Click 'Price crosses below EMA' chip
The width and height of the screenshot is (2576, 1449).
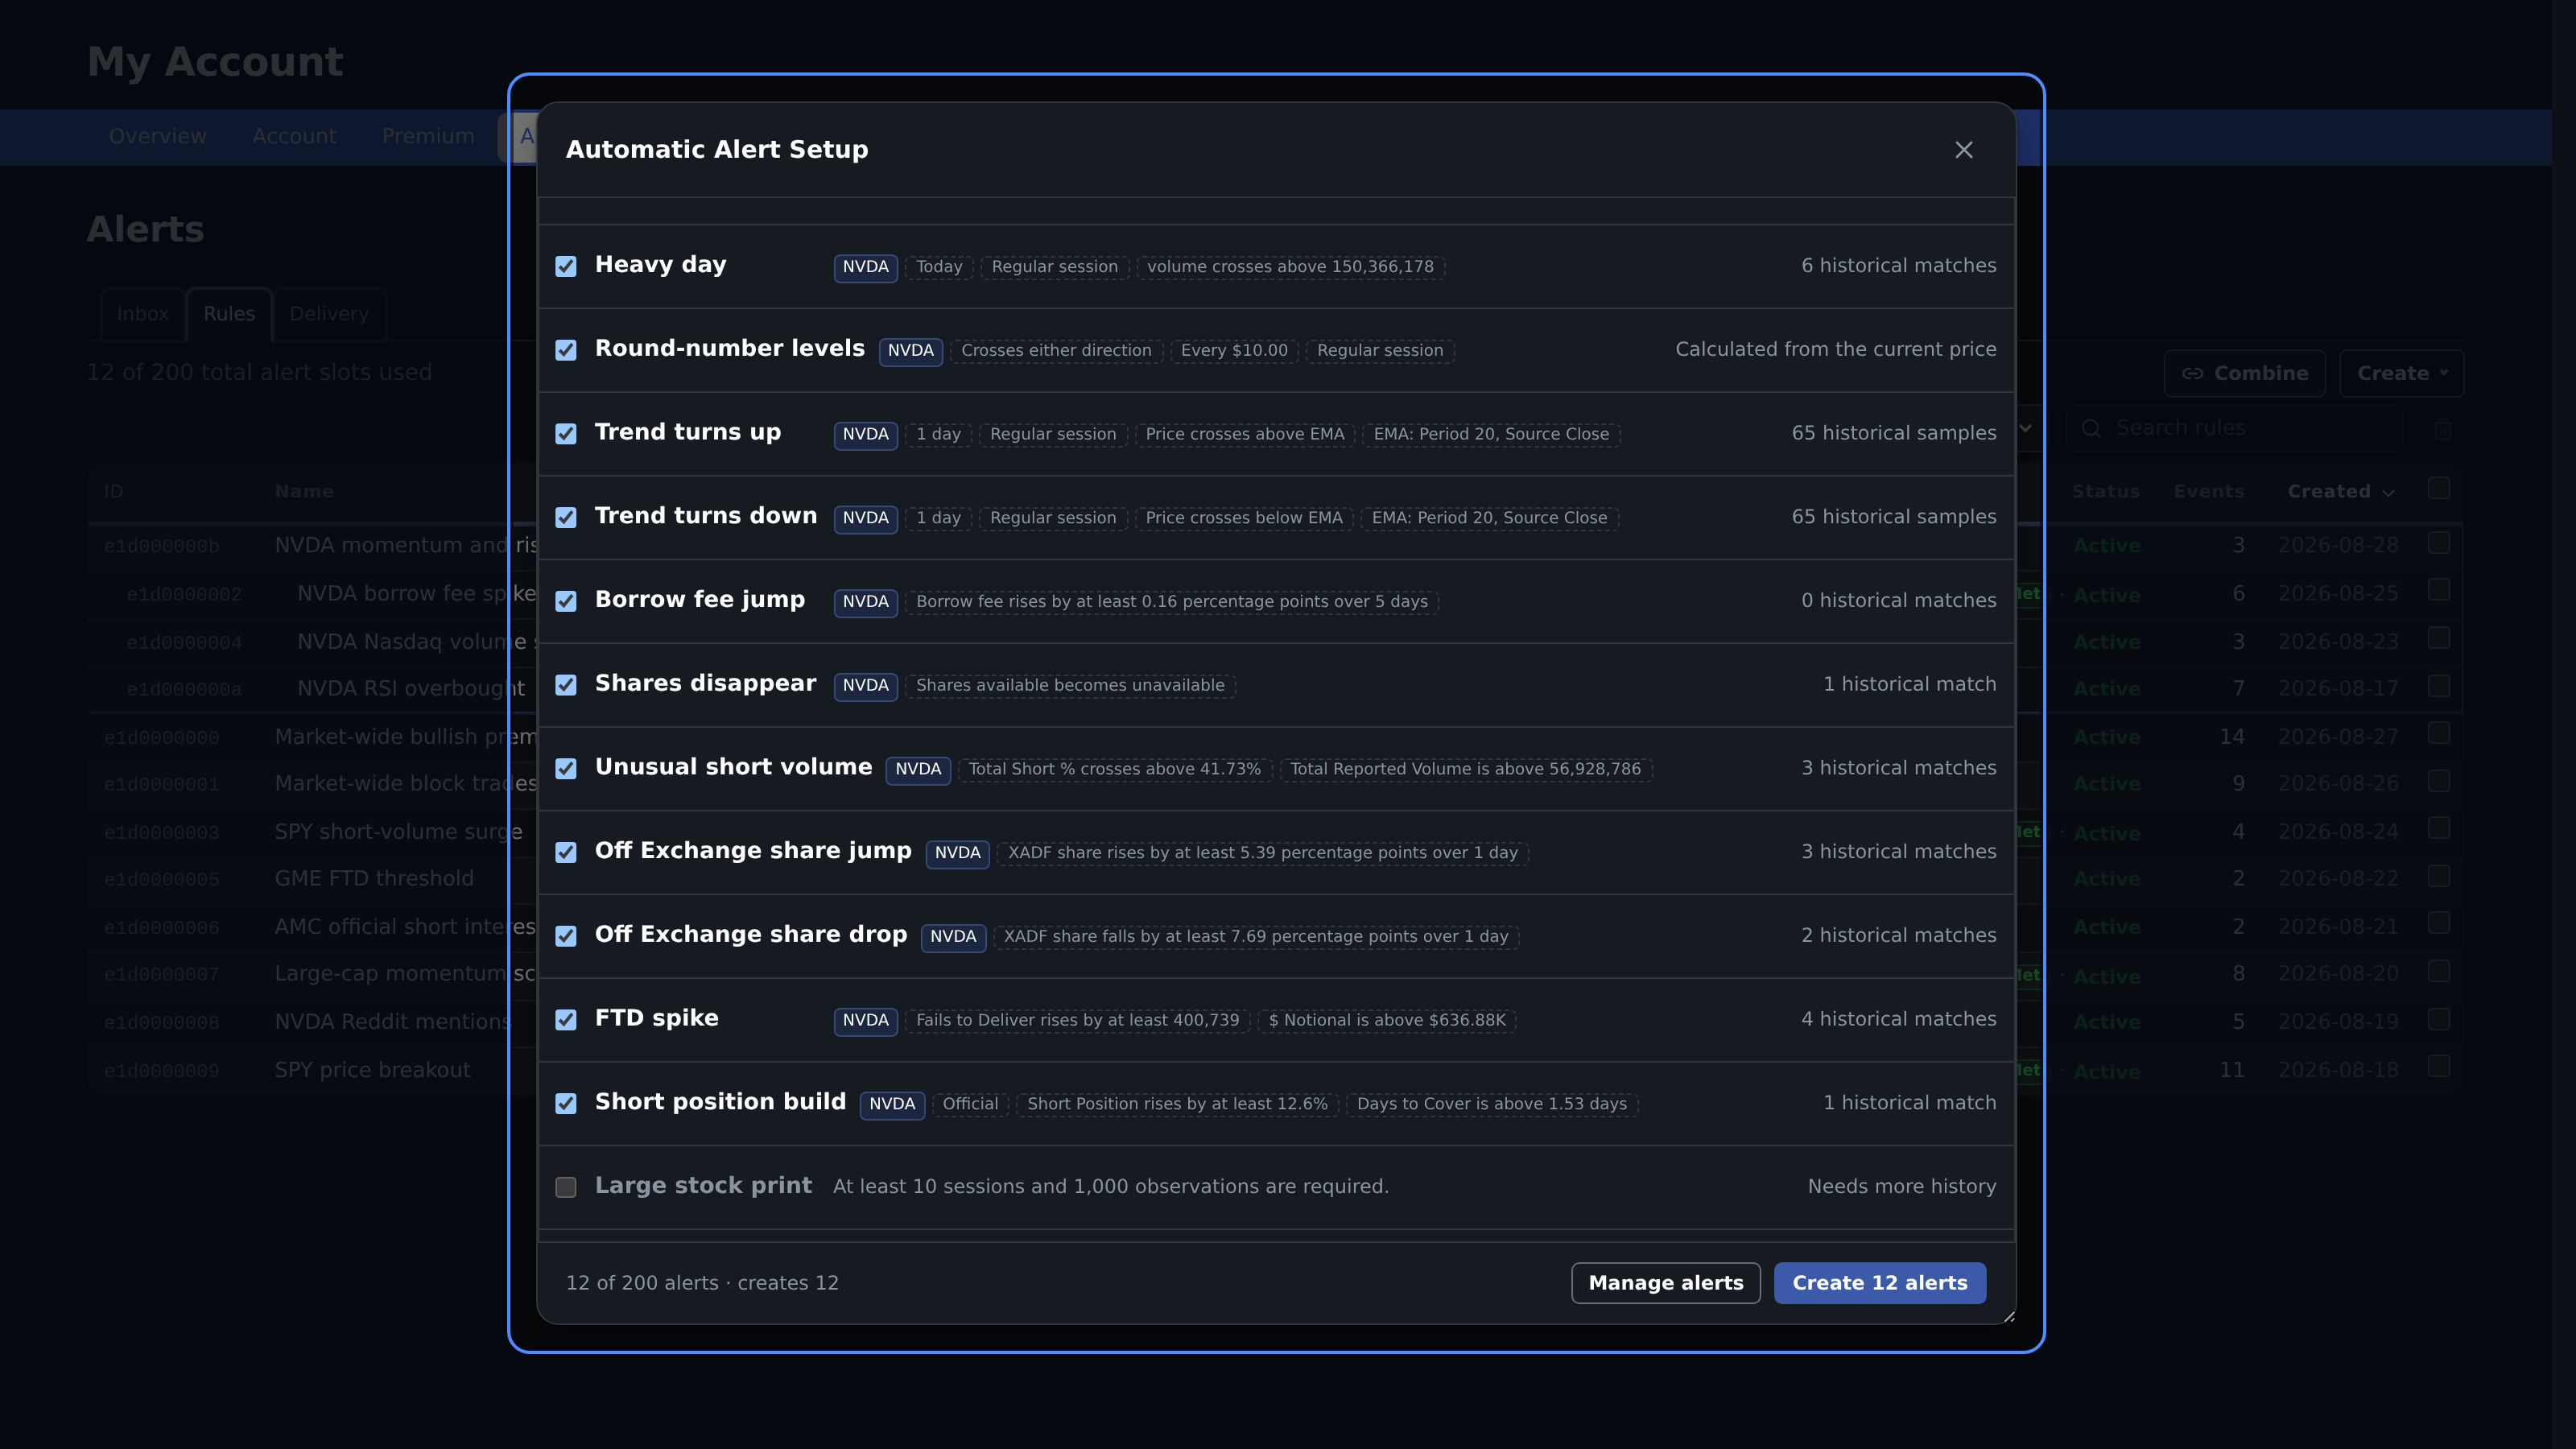click(x=1244, y=518)
